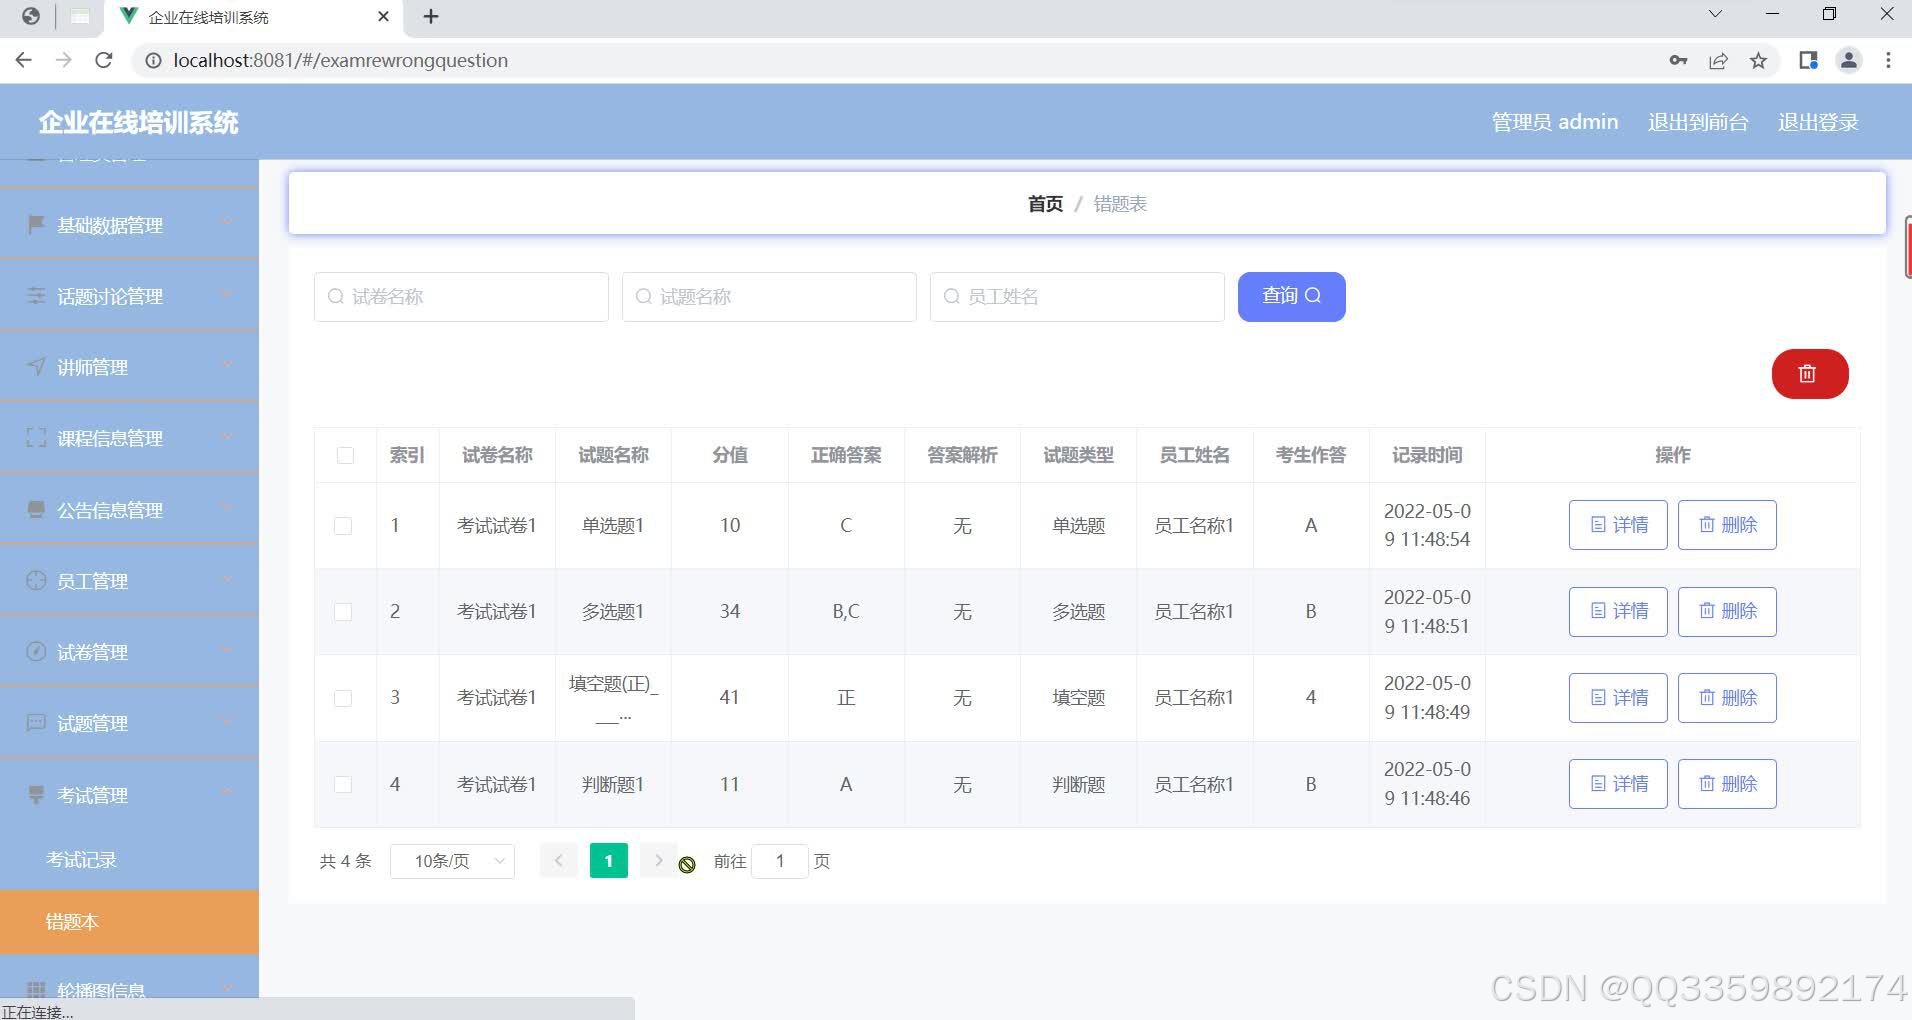This screenshot has height=1020, width=1912.
Task: Go back using the browser back arrow
Action: click(x=24, y=60)
